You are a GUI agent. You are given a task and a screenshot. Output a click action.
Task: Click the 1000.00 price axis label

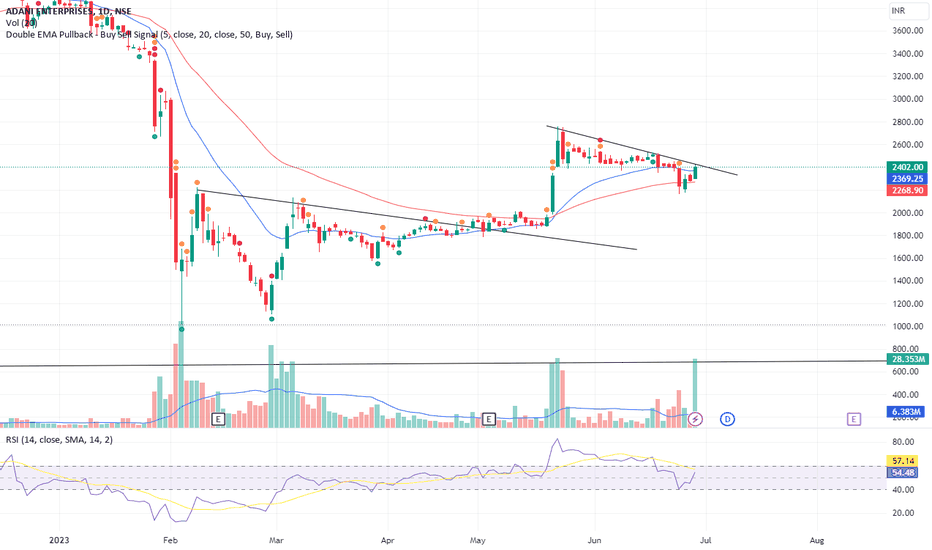click(907, 326)
